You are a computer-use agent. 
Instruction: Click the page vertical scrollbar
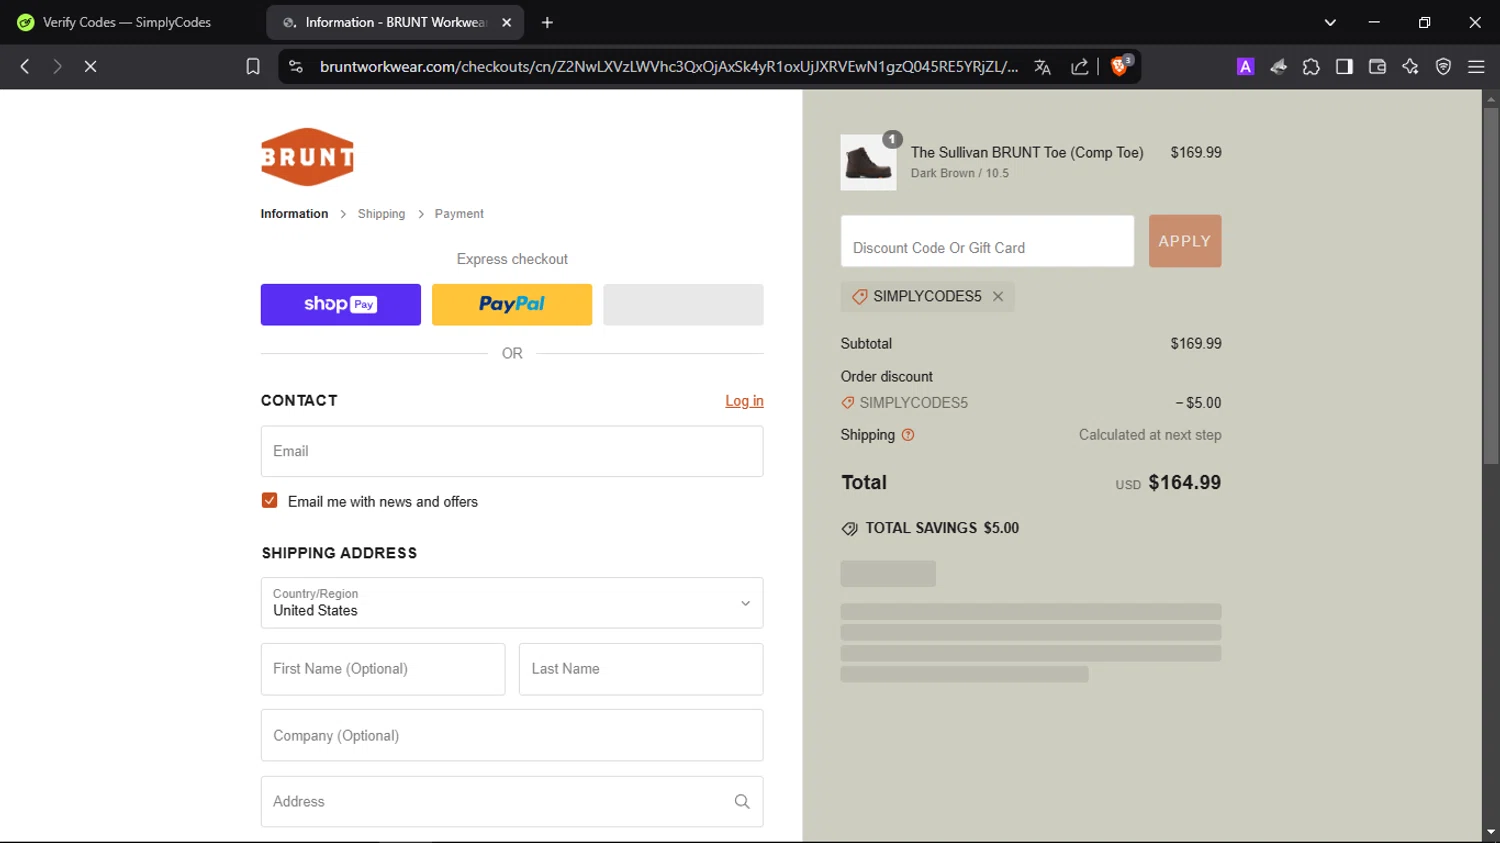pyautogui.click(x=1491, y=285)
